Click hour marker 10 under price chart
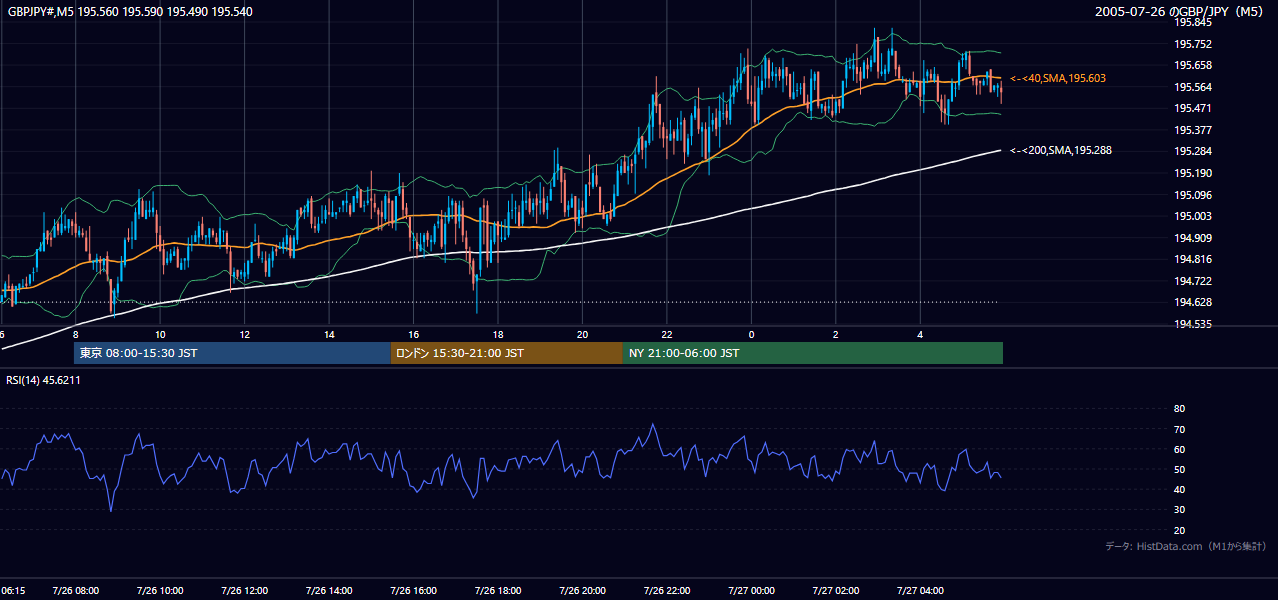1278x600 pixels. coord(160,334)
